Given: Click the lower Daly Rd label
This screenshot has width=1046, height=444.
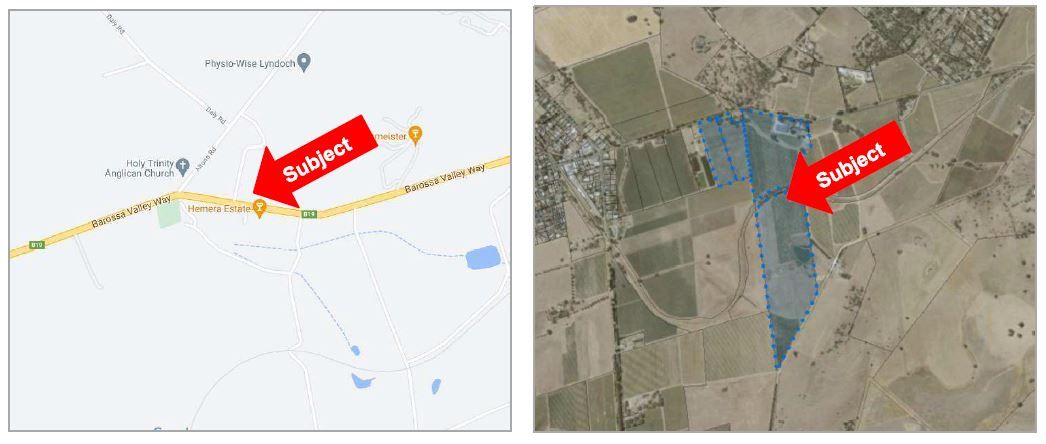Looking at the screenshot, I should (217, 115).
